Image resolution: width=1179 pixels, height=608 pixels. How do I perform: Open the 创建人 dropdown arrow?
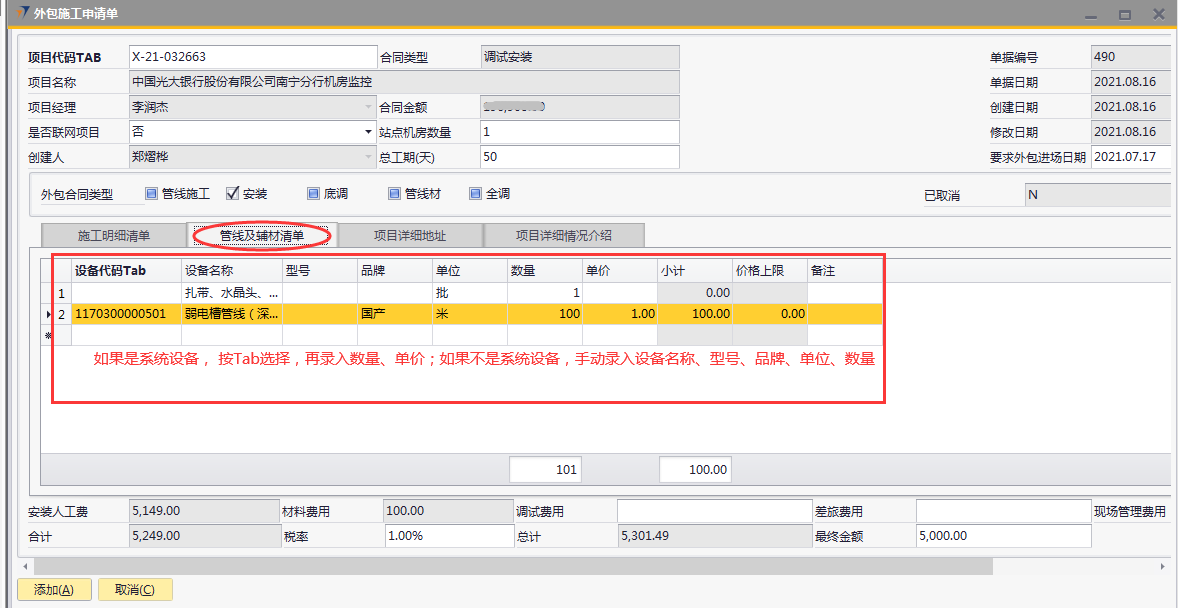pyautogui.click(x=367, y=157)
